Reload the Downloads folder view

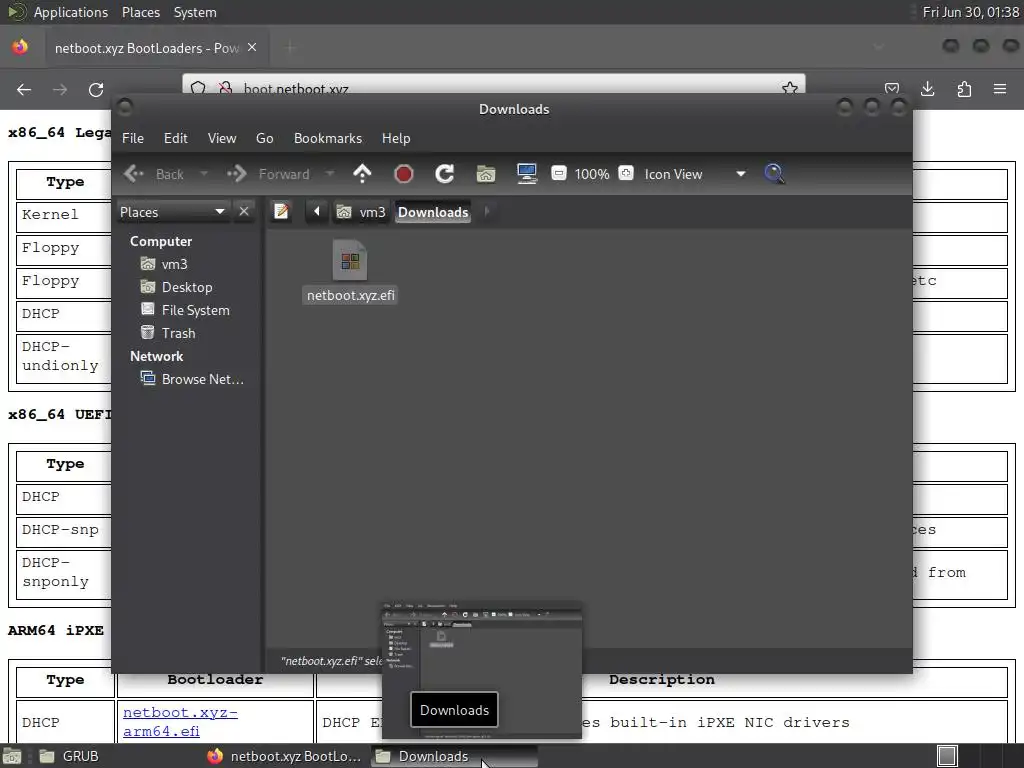[445, 174]
